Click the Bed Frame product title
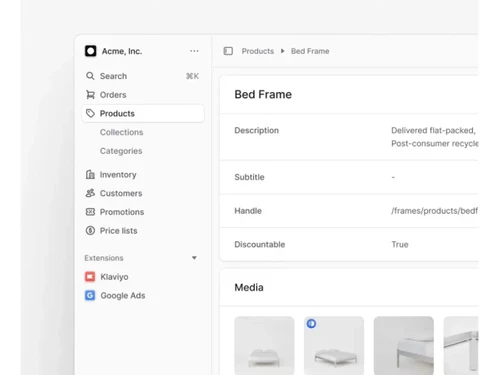The width and height of the screenshot is (500, 375). point(263,94)
